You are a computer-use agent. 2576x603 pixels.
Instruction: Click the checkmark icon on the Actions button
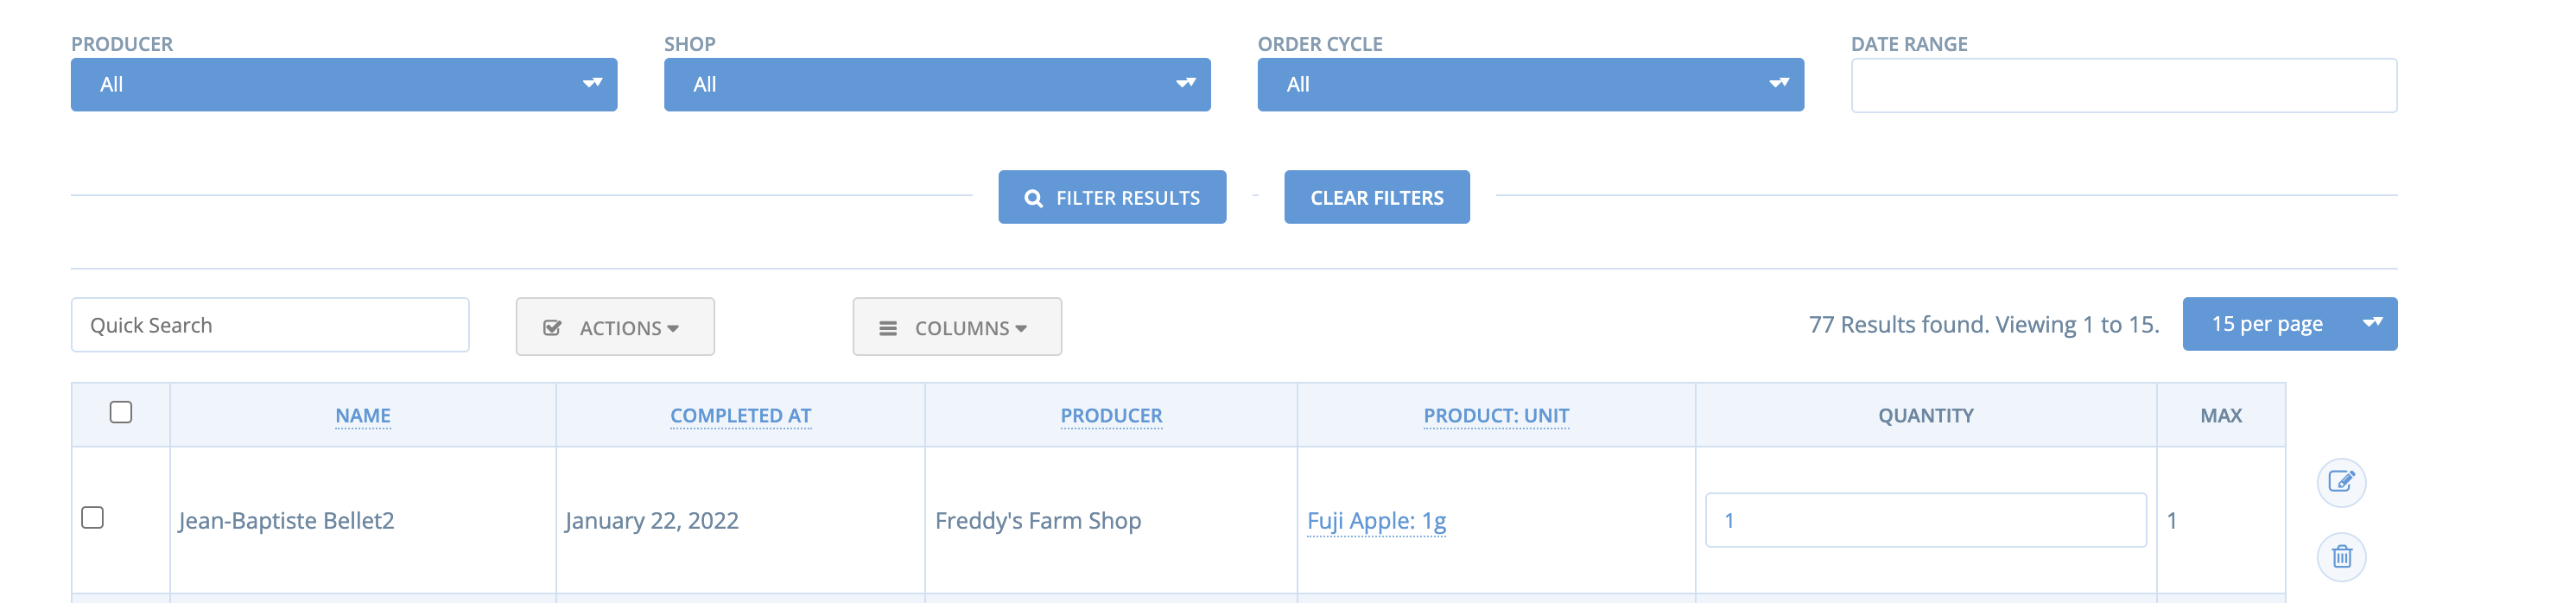pos(553,326)
